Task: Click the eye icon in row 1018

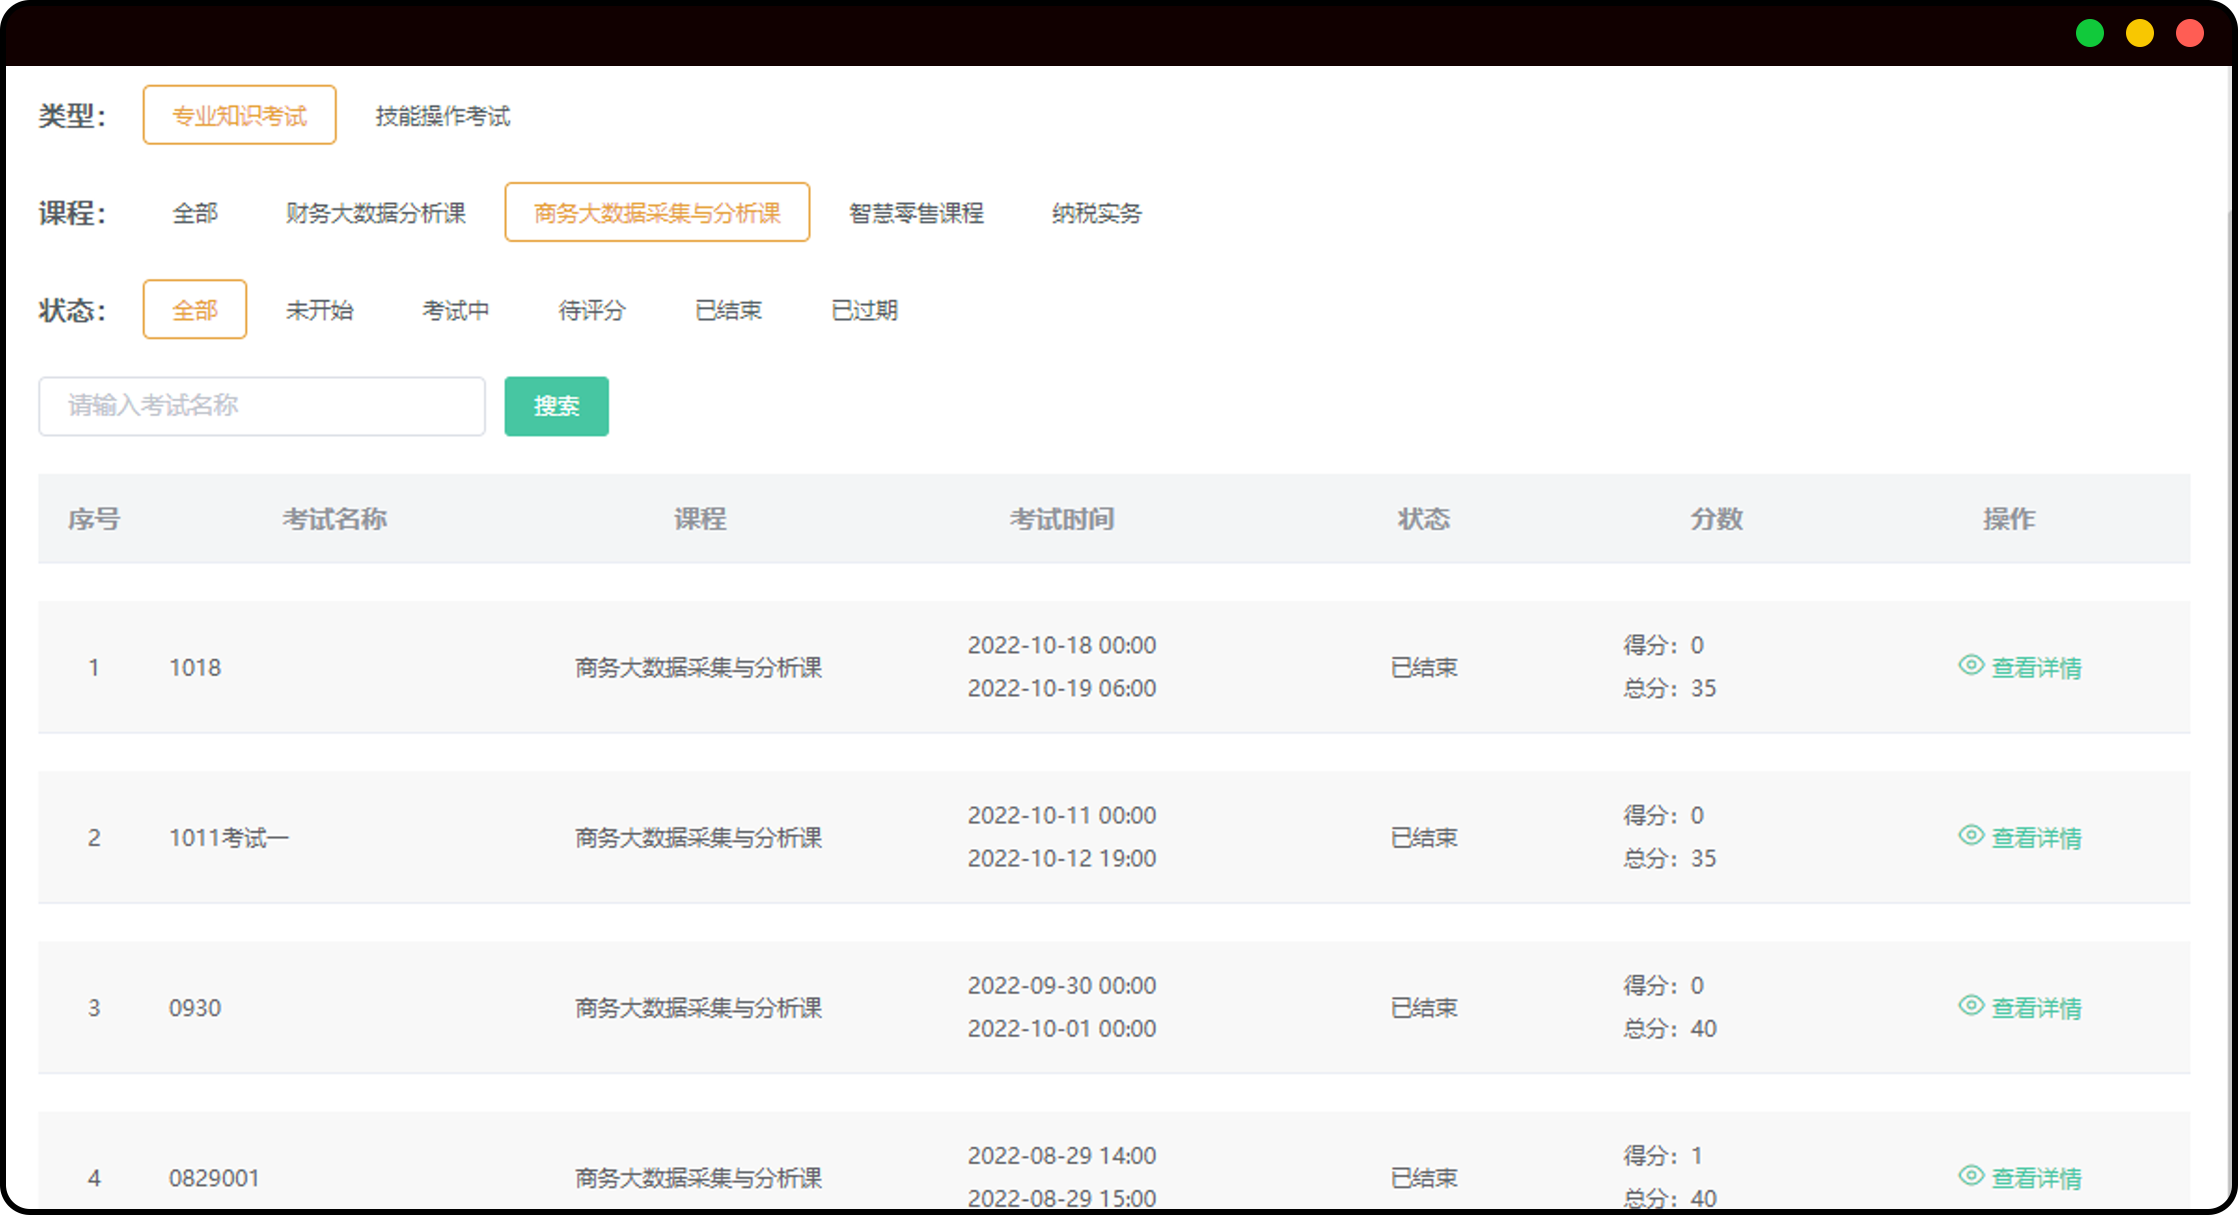Action: pos(1970,666)
